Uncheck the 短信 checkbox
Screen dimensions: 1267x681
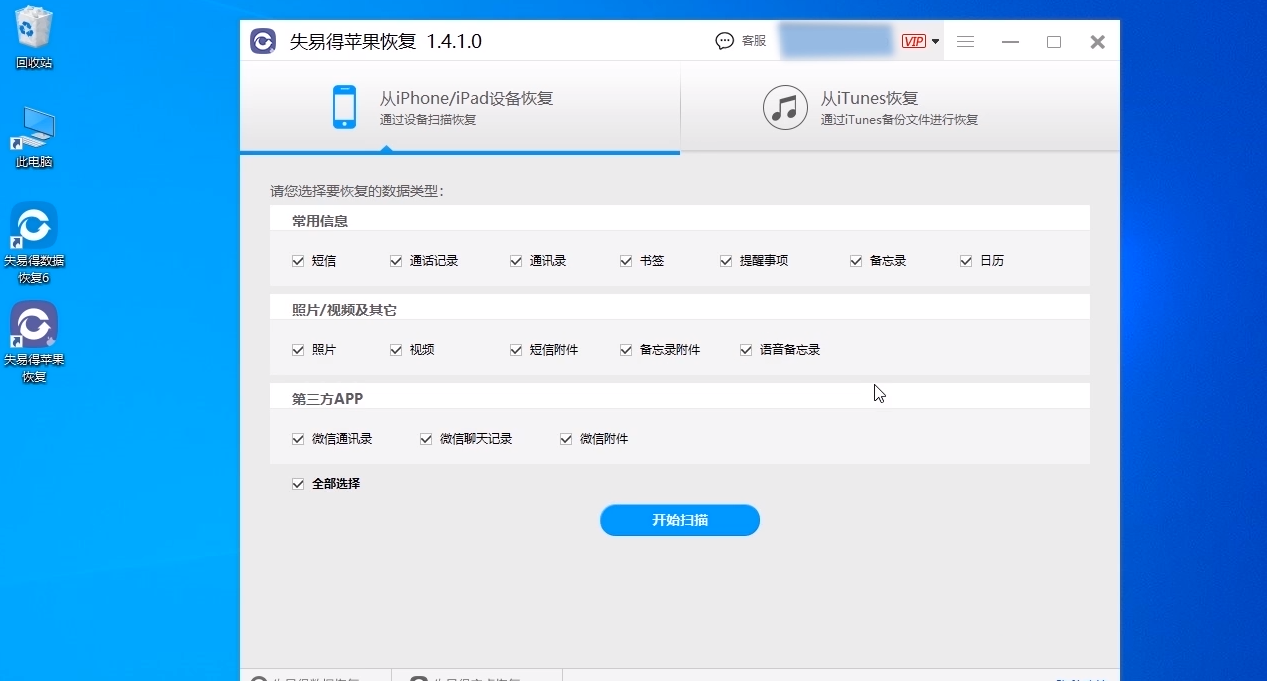point(298,261)
